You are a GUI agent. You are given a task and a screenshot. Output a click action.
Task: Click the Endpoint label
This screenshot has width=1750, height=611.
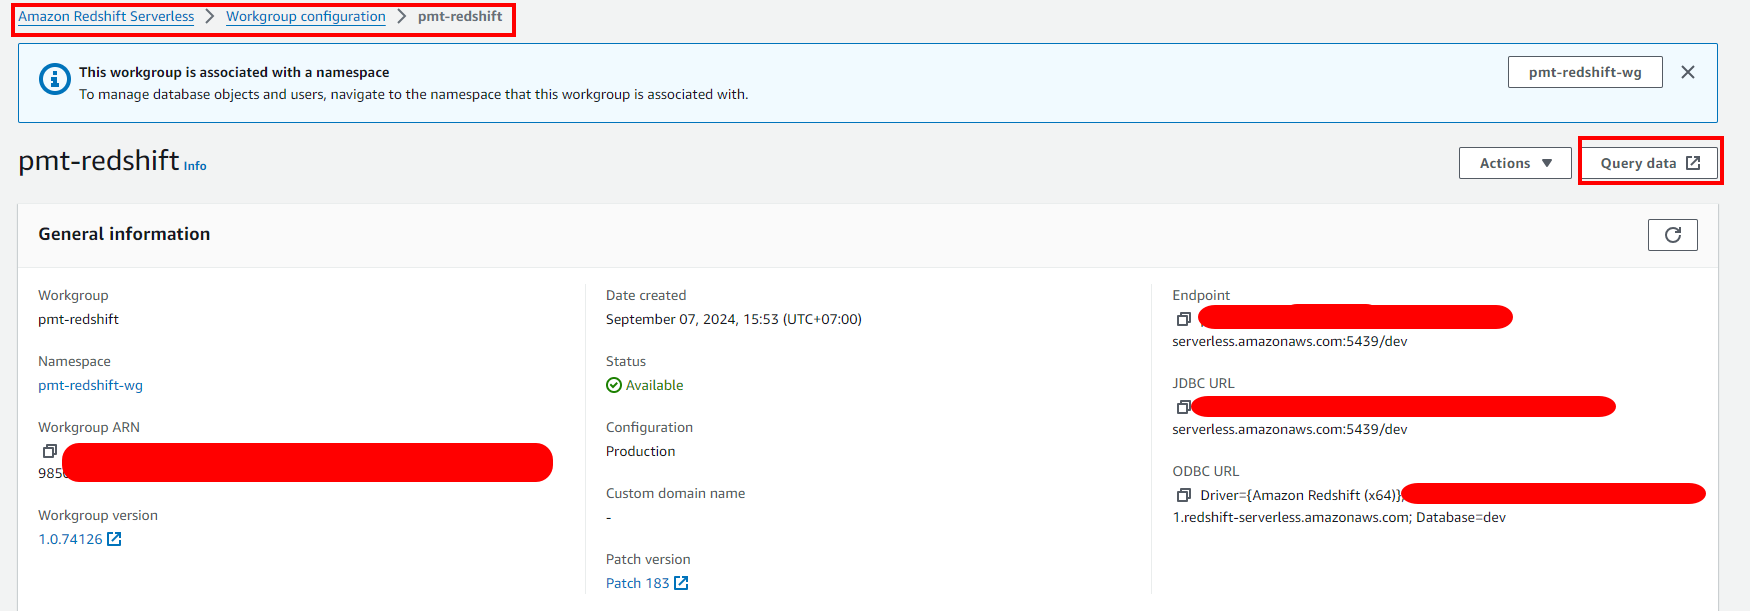pyautogui.click(x=1201, y=295)
